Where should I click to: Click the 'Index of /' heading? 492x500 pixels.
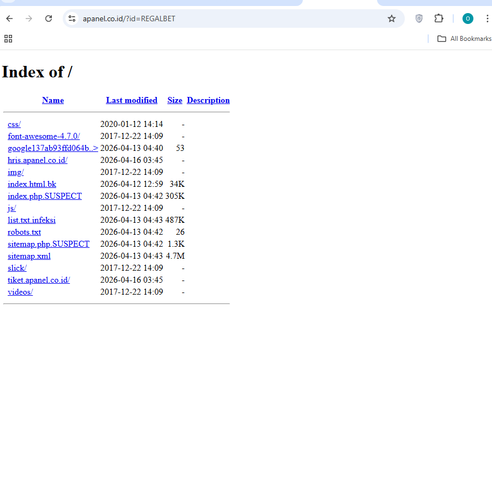click(37, 72)
